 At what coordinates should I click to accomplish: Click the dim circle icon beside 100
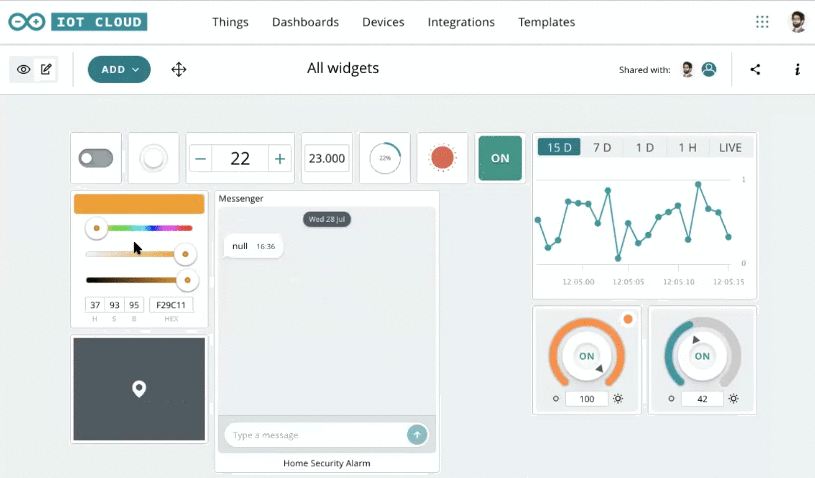coord(556,399)
